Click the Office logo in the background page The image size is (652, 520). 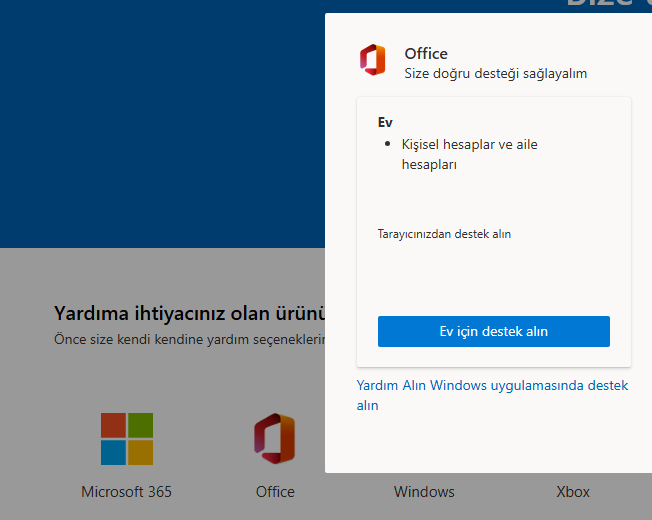coord(275,439)
